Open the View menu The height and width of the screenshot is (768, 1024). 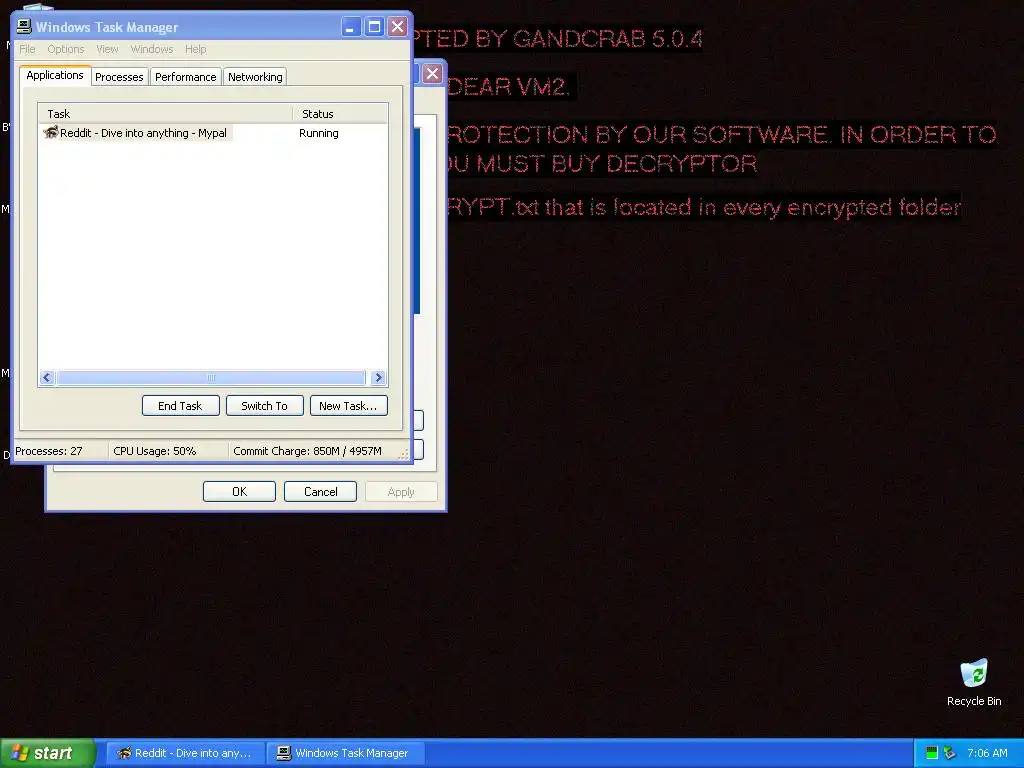(x=107, y=49)
